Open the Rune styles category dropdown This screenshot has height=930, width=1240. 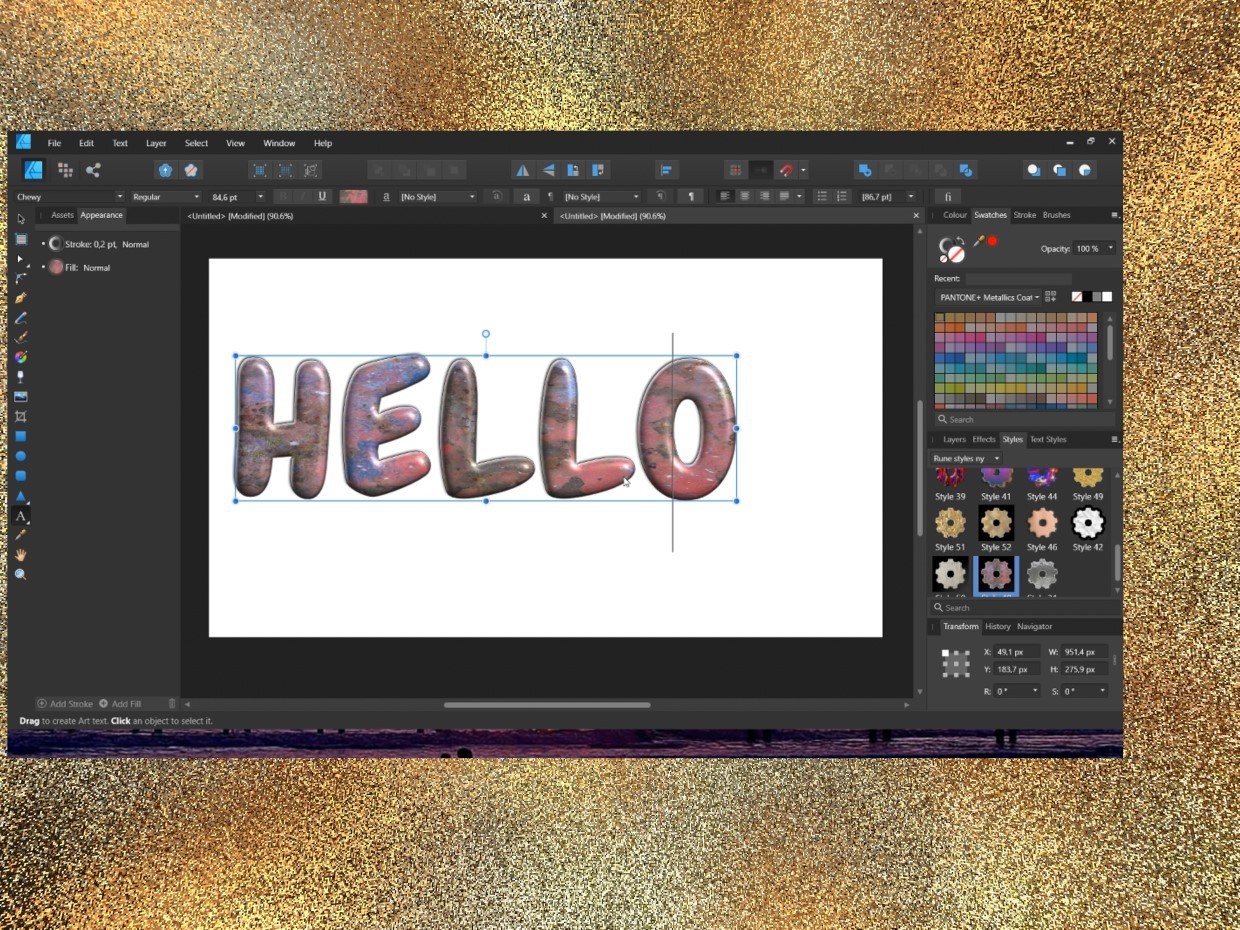pos(995,458)
